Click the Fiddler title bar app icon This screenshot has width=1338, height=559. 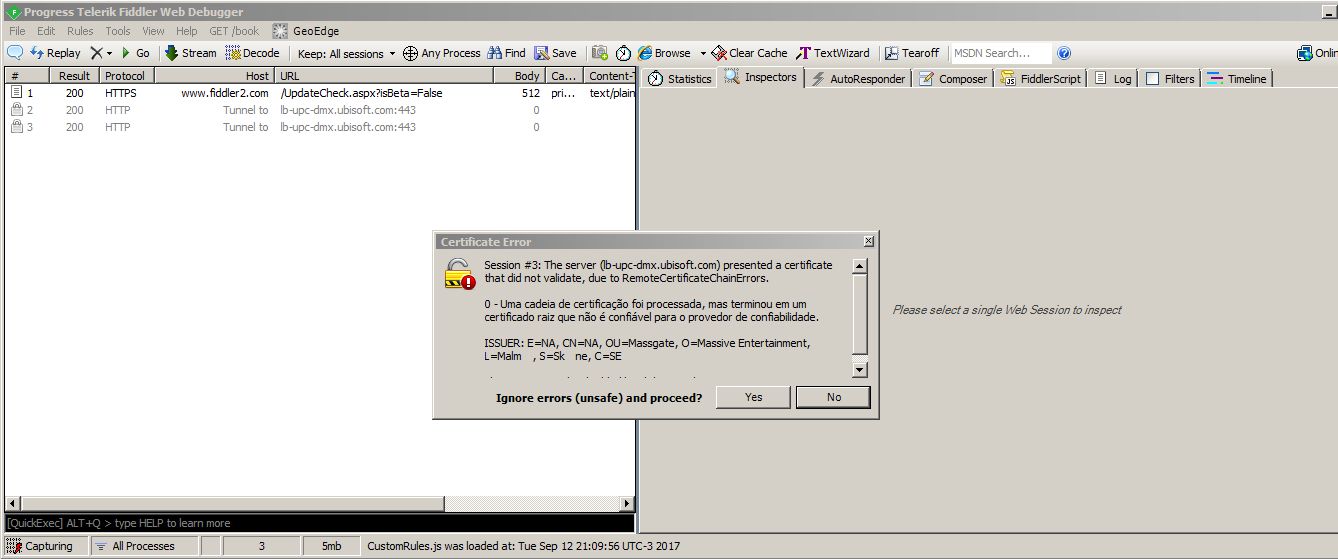click(x=11, y=12)
